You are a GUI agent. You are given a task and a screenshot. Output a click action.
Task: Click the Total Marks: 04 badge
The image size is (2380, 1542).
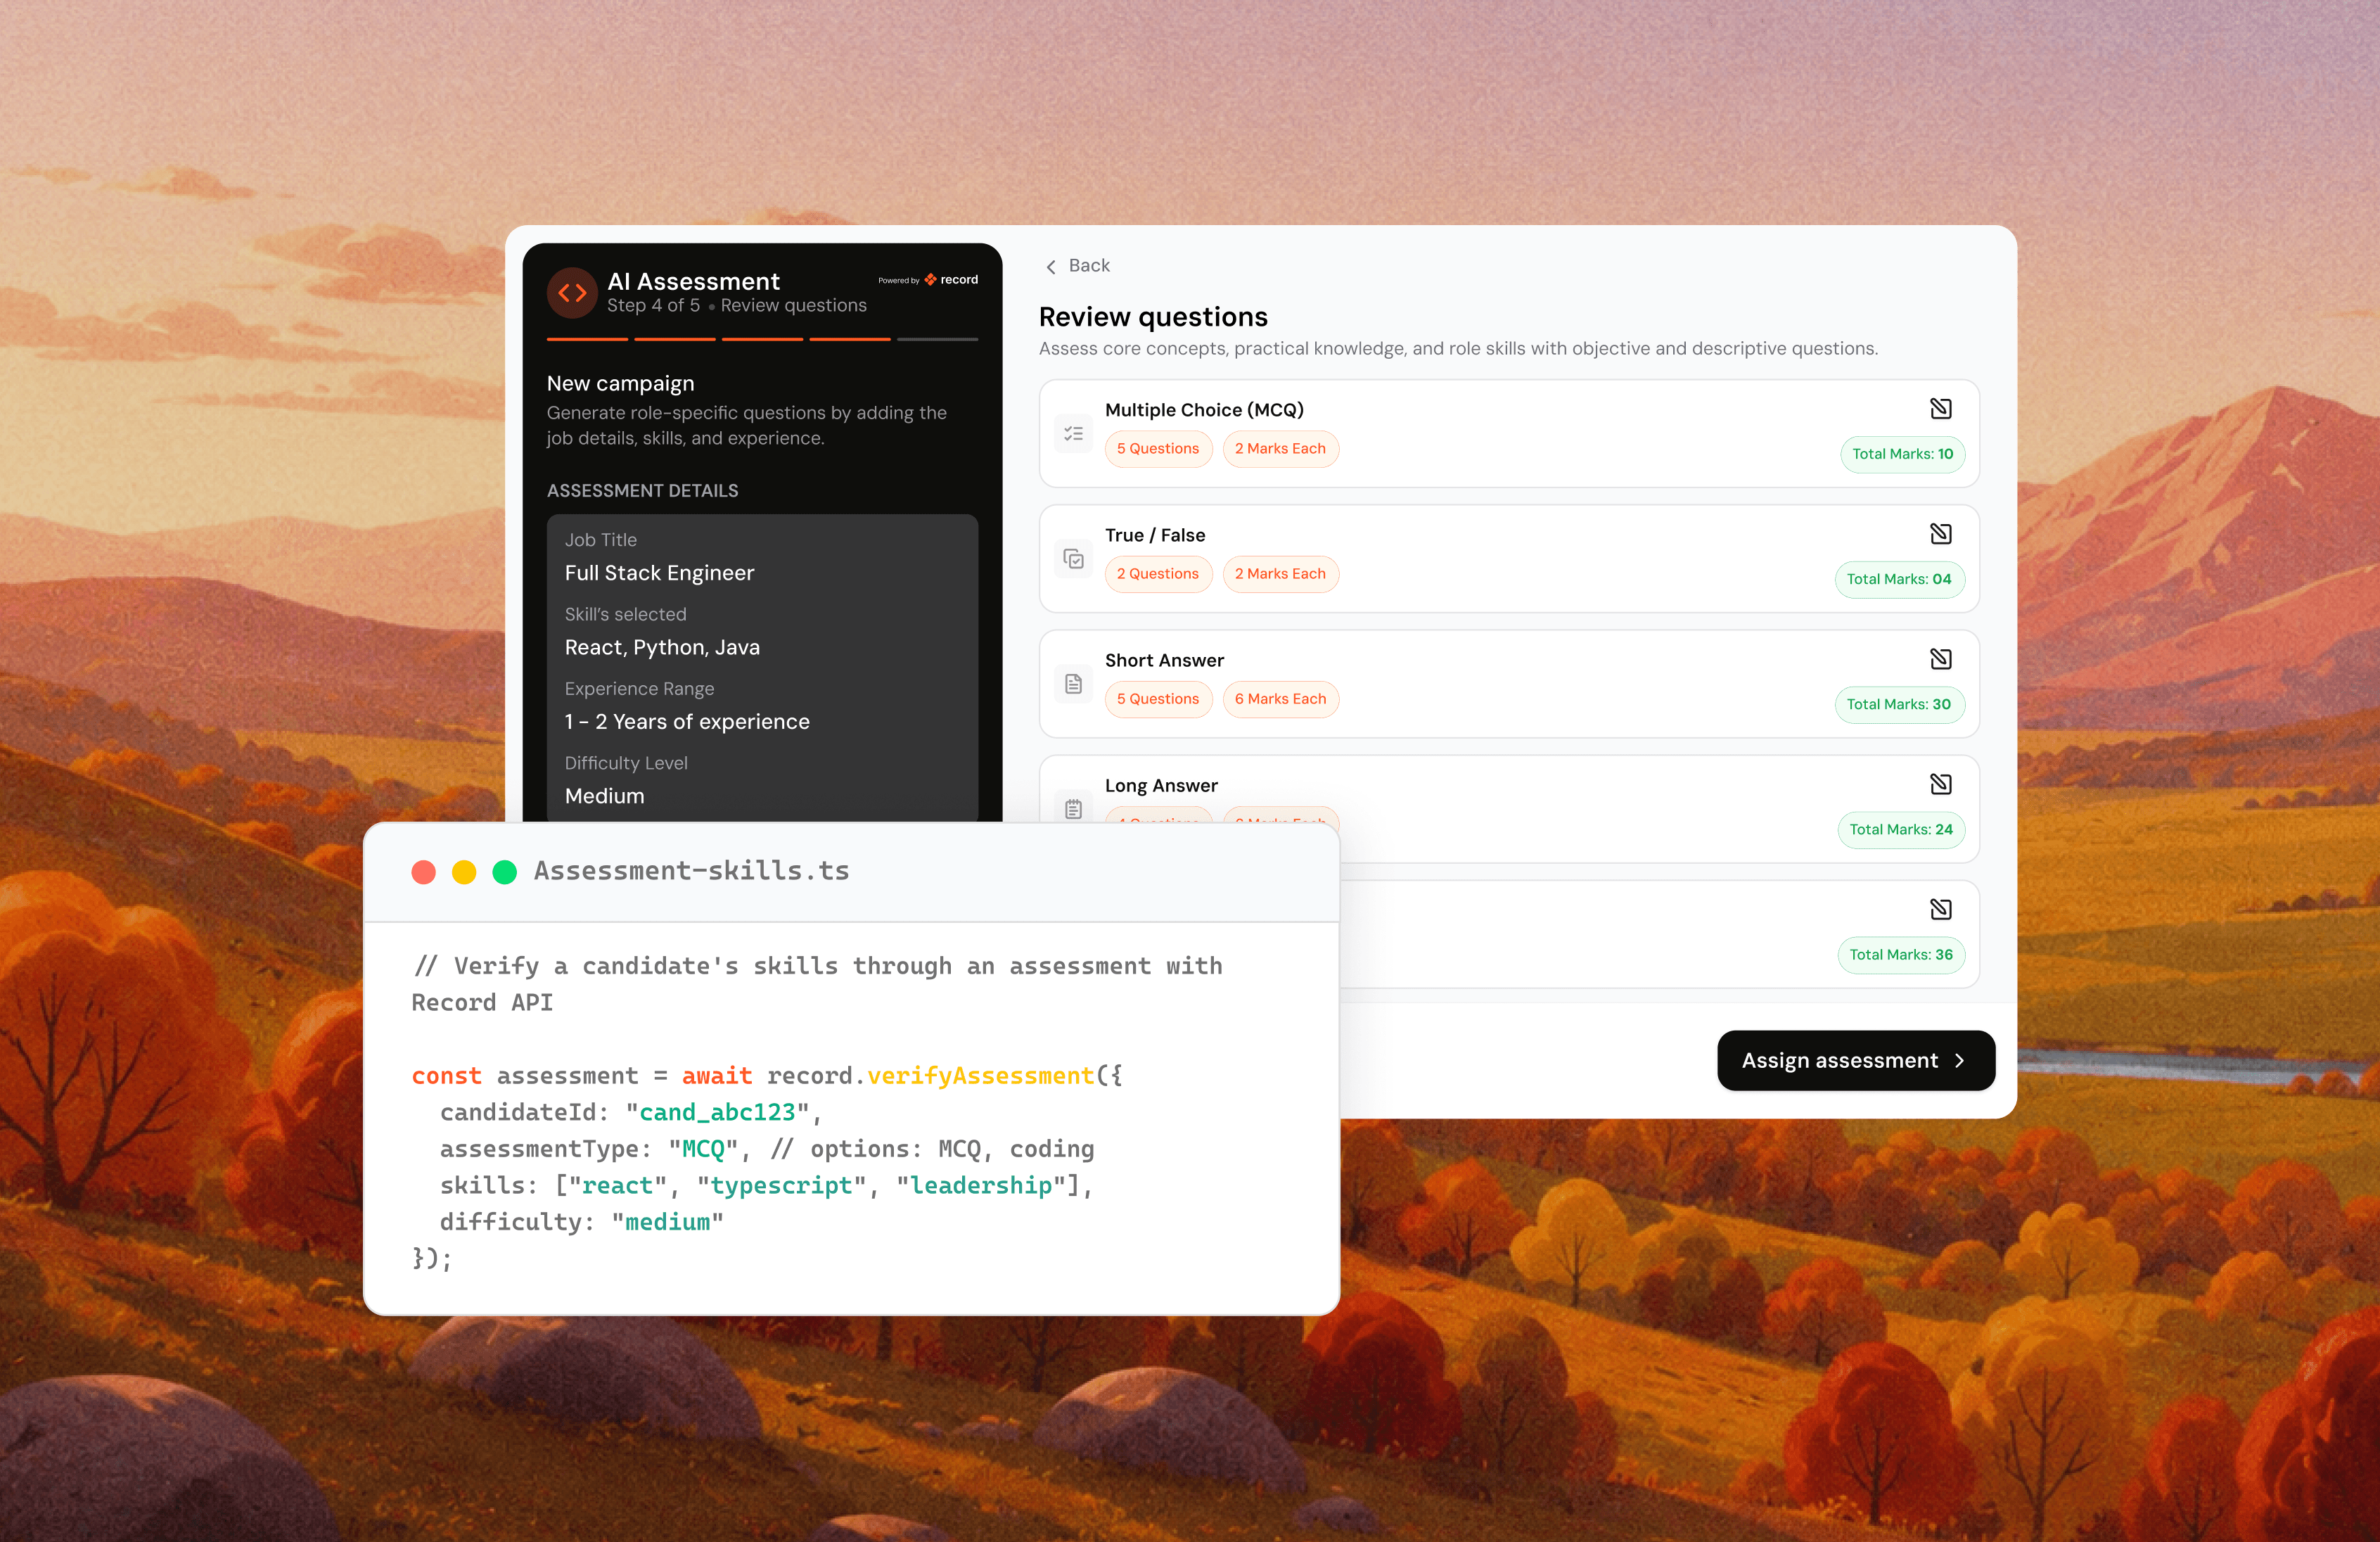coord(1899,579)
